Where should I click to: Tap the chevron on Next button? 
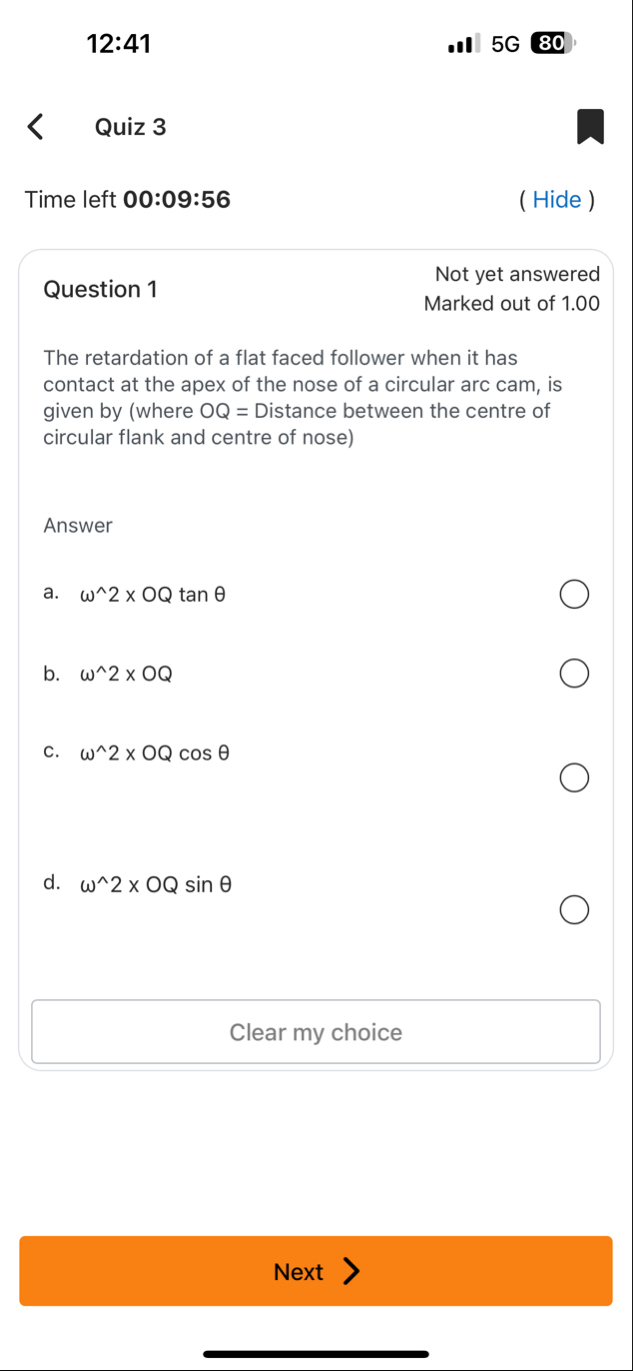pyautogui.click(x=350, y=1271)
